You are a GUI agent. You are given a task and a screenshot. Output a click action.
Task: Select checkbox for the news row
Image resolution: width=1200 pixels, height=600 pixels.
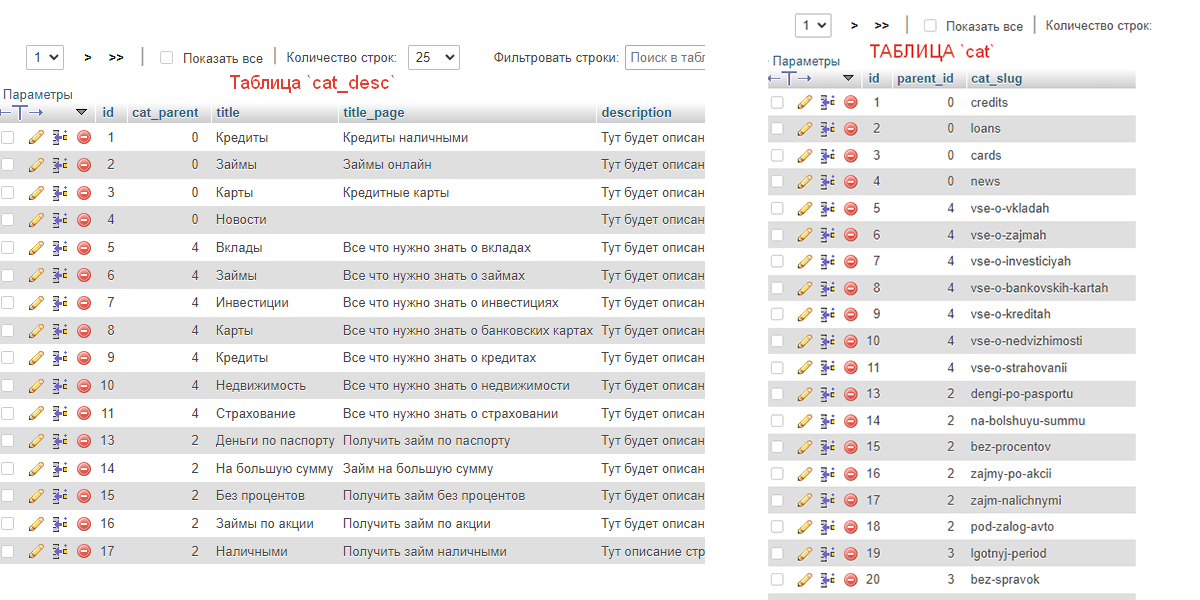[x=777, y=181]
